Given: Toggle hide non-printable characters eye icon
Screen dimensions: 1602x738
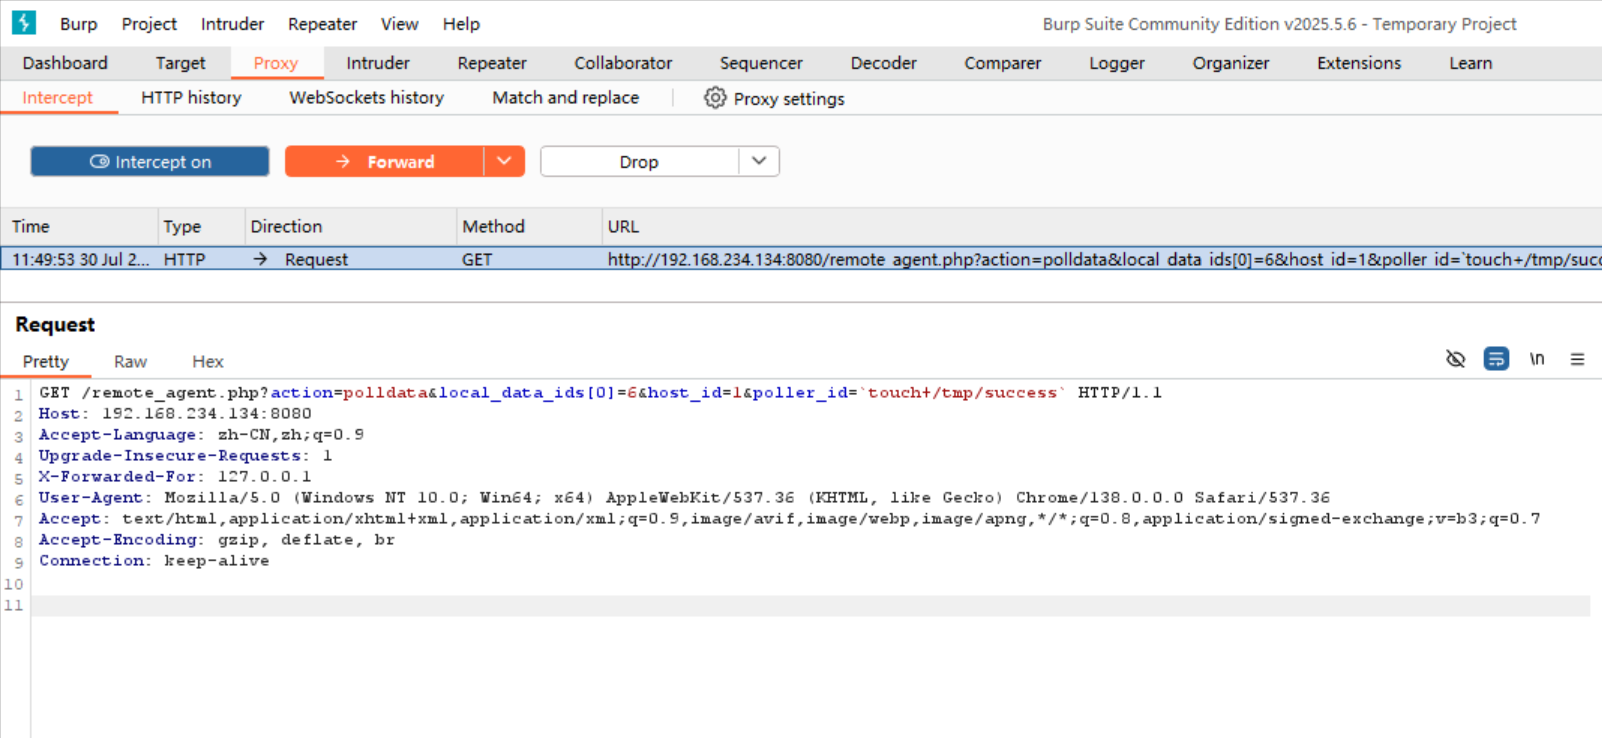Looking at the screenshot, I should pos(1456,359).
